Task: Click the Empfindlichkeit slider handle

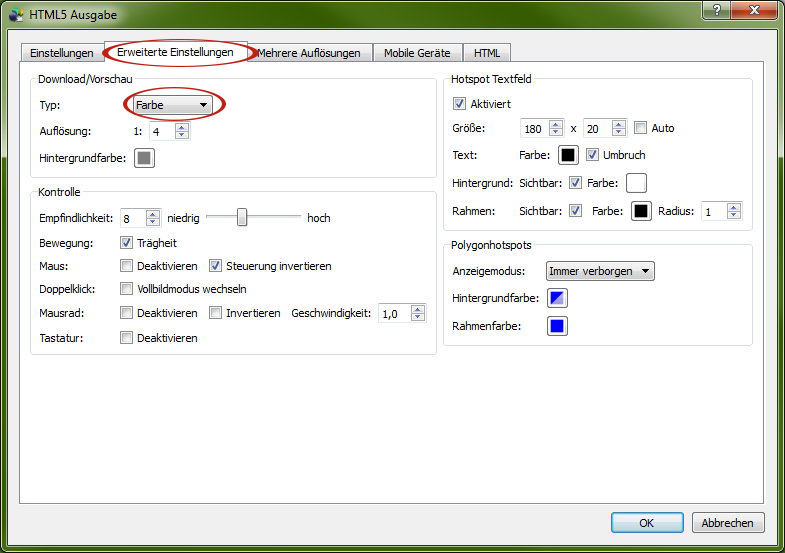Action: point(242,217)
